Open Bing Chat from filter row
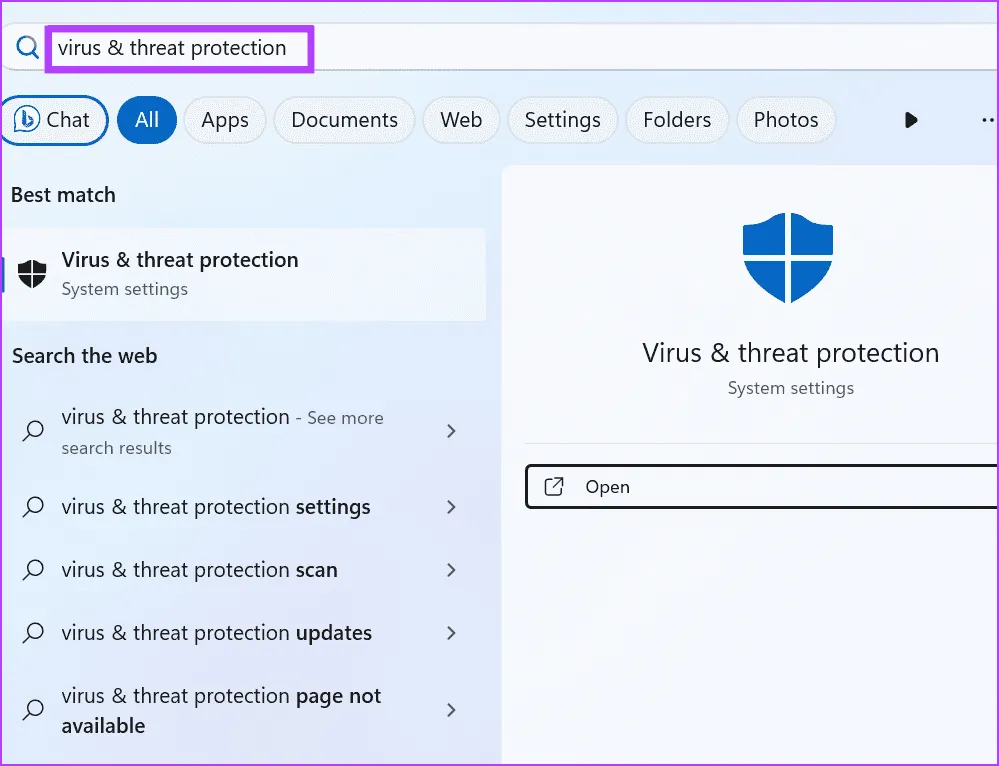Image resolution: width=999 pixels, height=766 pixels. (54, 120)
